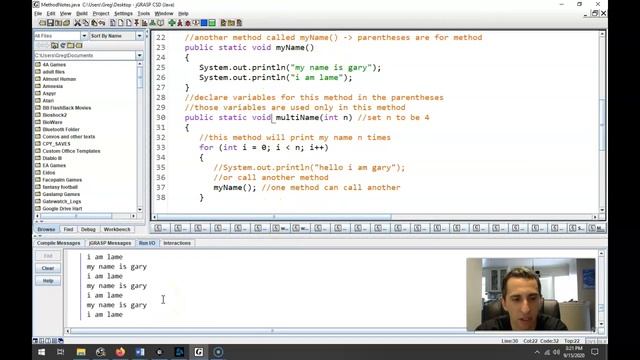Open the All Files filter dropdown
640x360 pixels.
(84, 36)
